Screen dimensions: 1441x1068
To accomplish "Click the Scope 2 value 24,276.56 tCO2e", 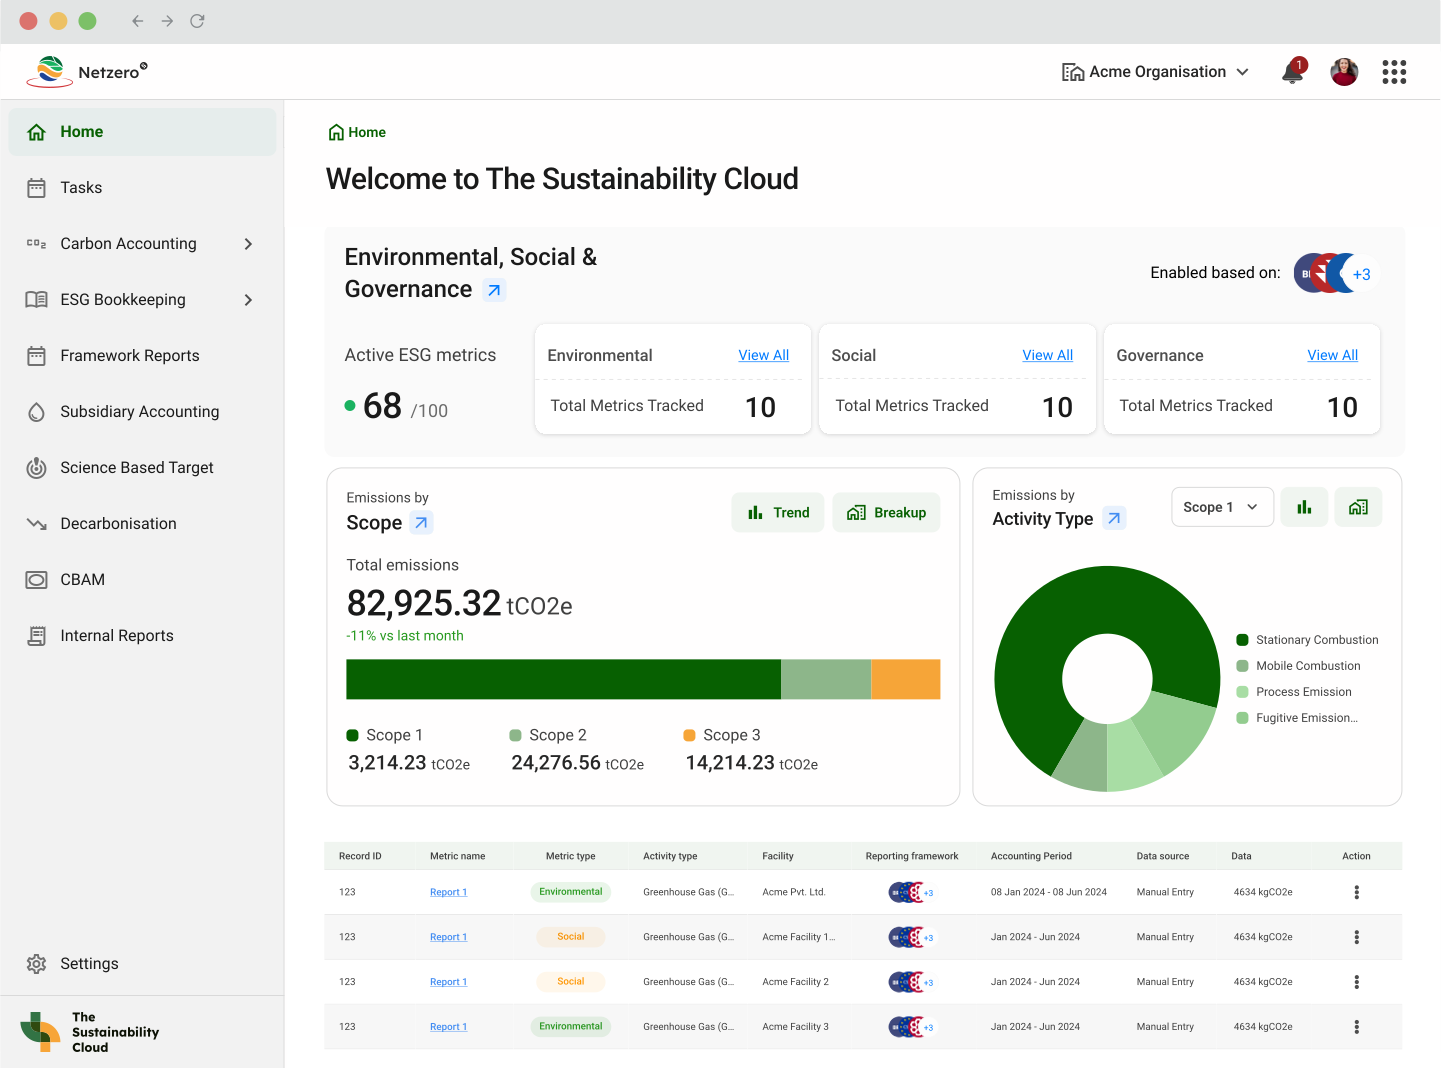I will [577, 763].
